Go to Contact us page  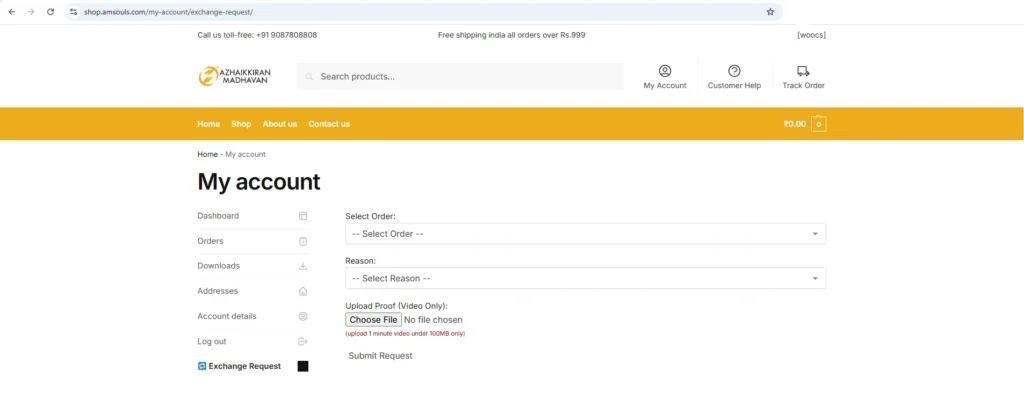pyautogui.click(x=329, y=124)
